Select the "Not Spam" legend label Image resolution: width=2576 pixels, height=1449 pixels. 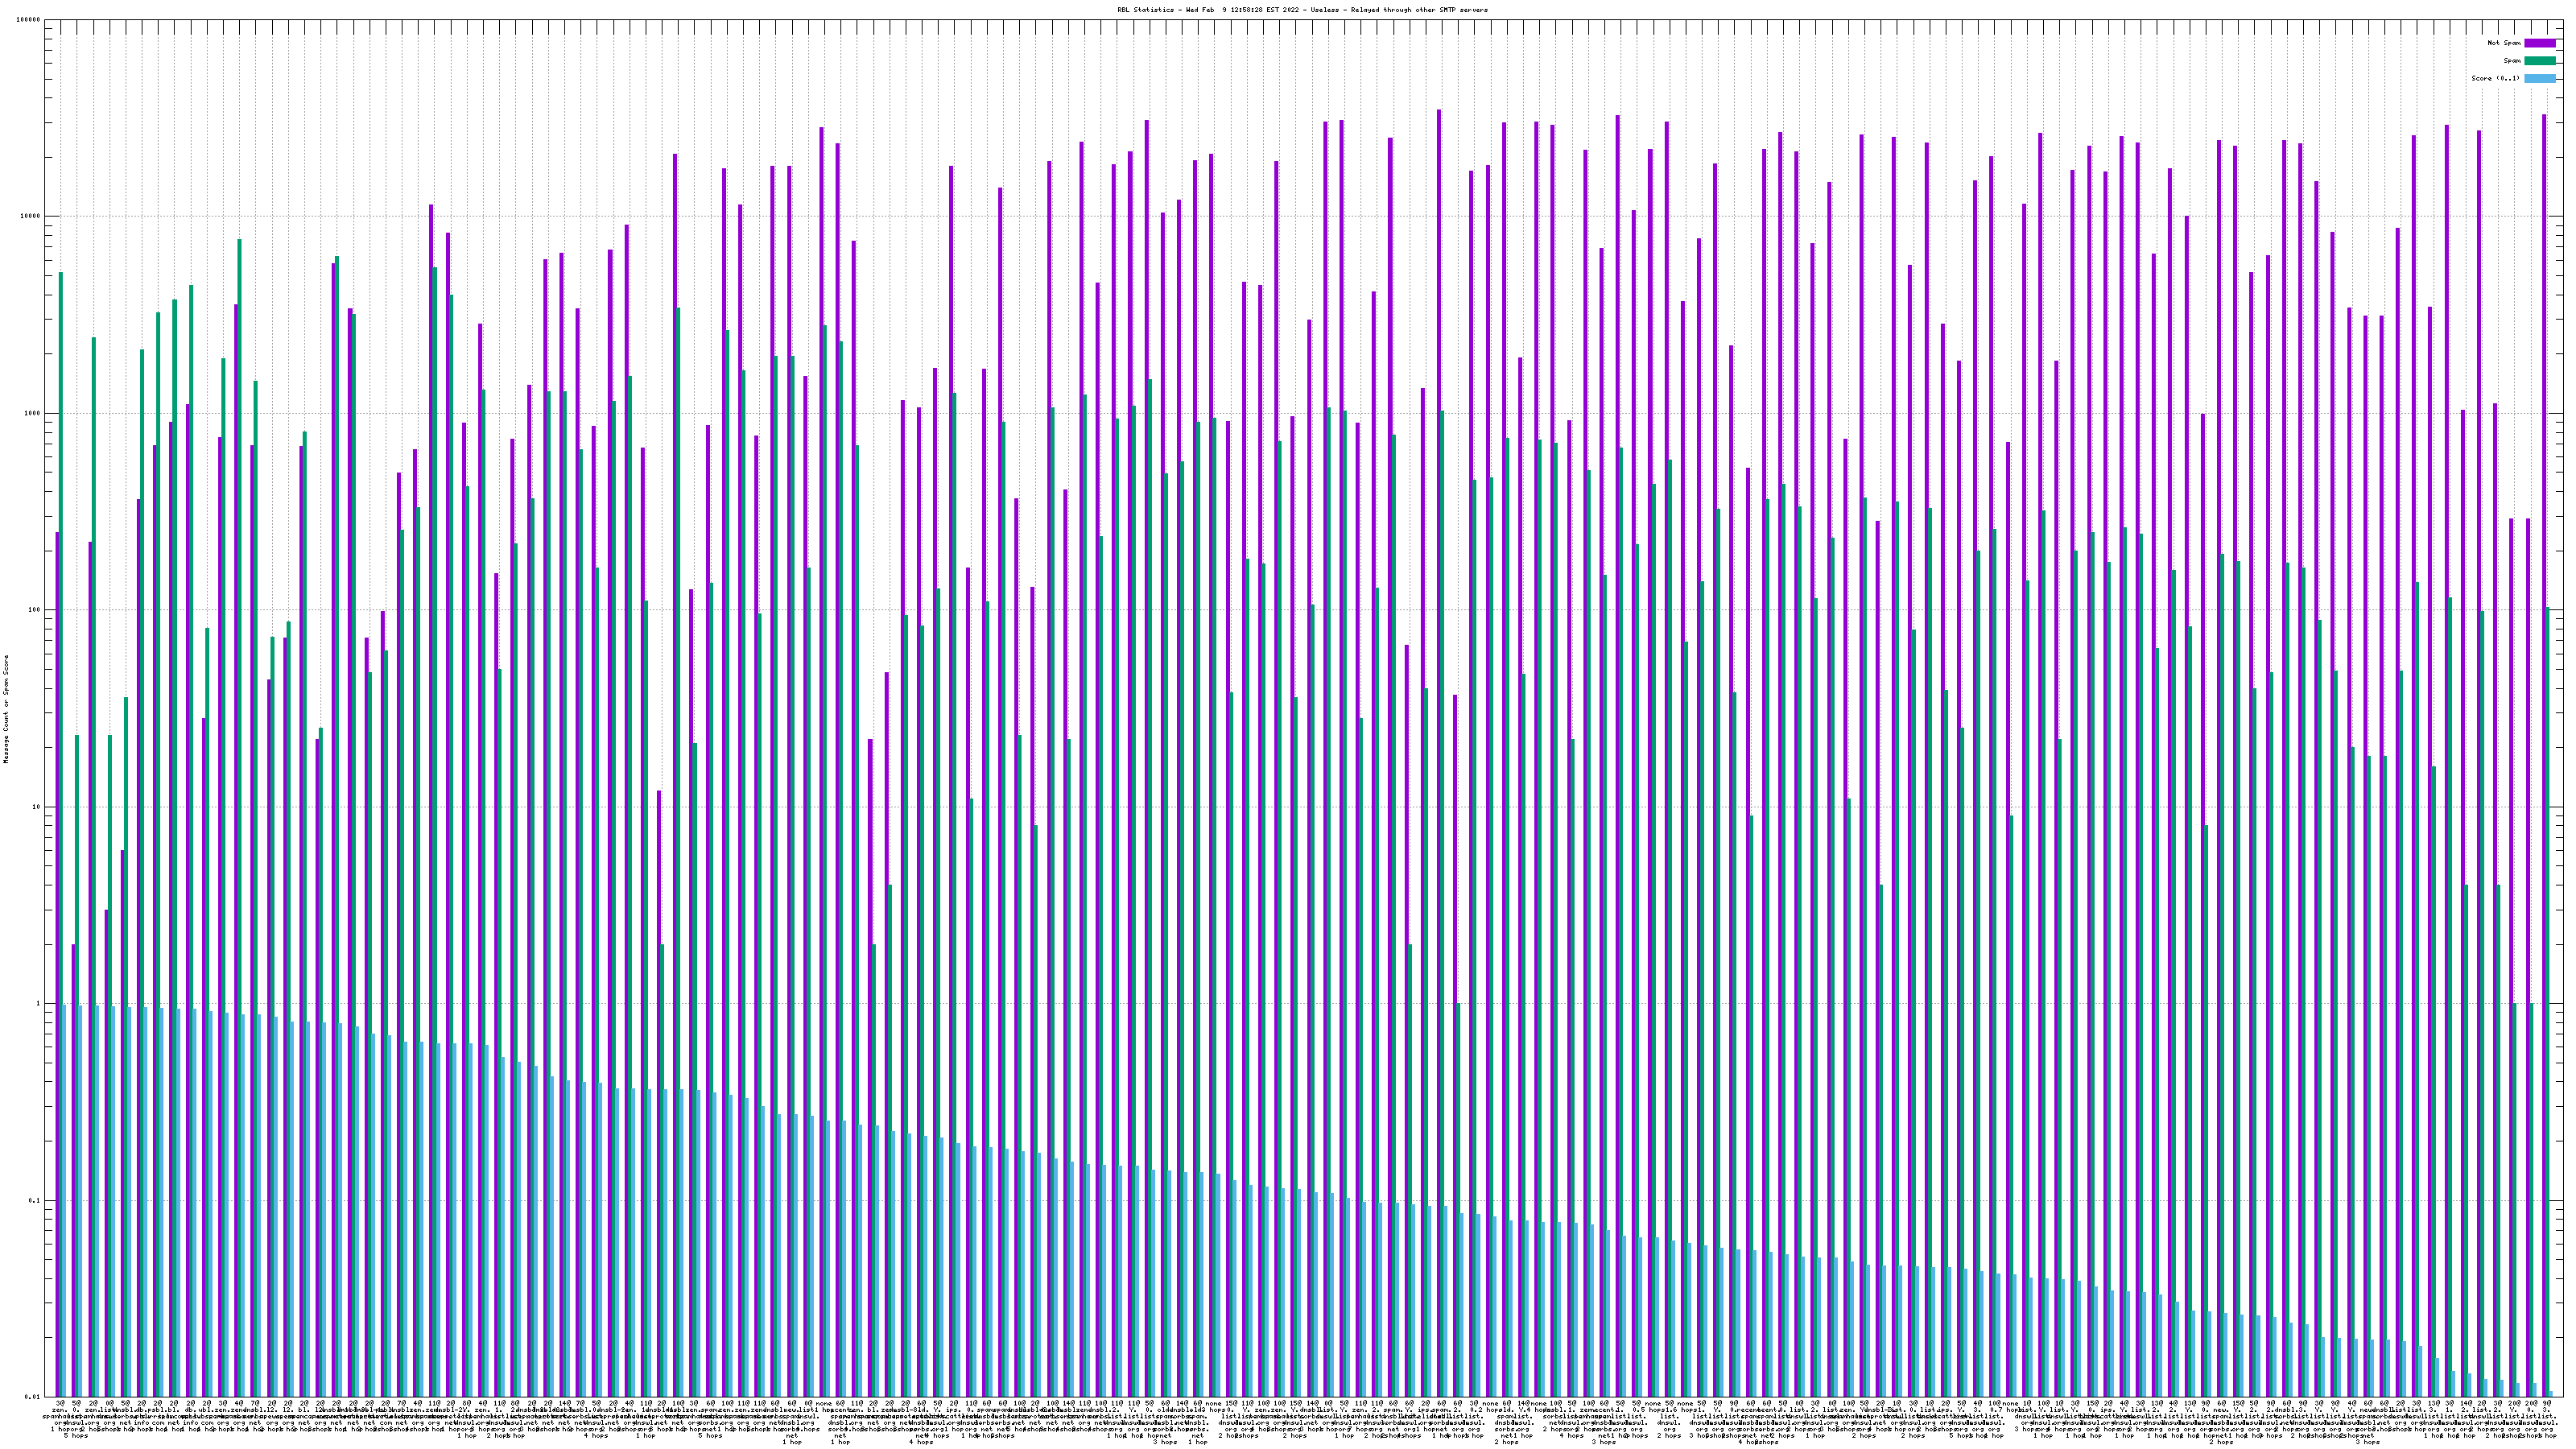(x=2504, y=43)
